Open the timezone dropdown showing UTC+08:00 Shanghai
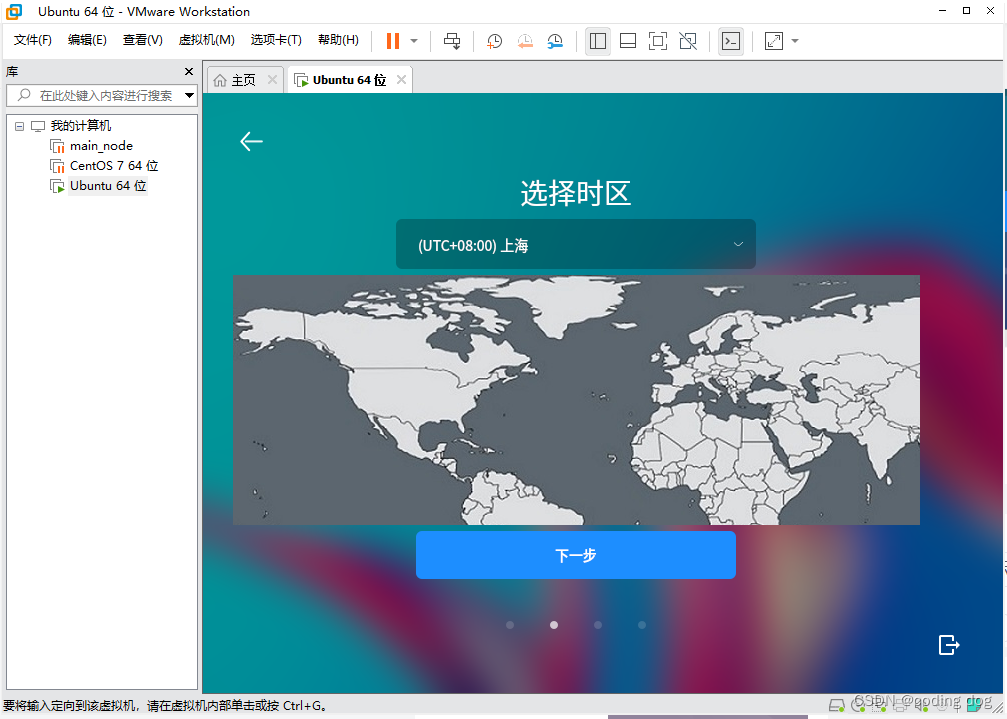Image resolution: width=1007 pixels, height=719 pixels. (x=575, y=244)
